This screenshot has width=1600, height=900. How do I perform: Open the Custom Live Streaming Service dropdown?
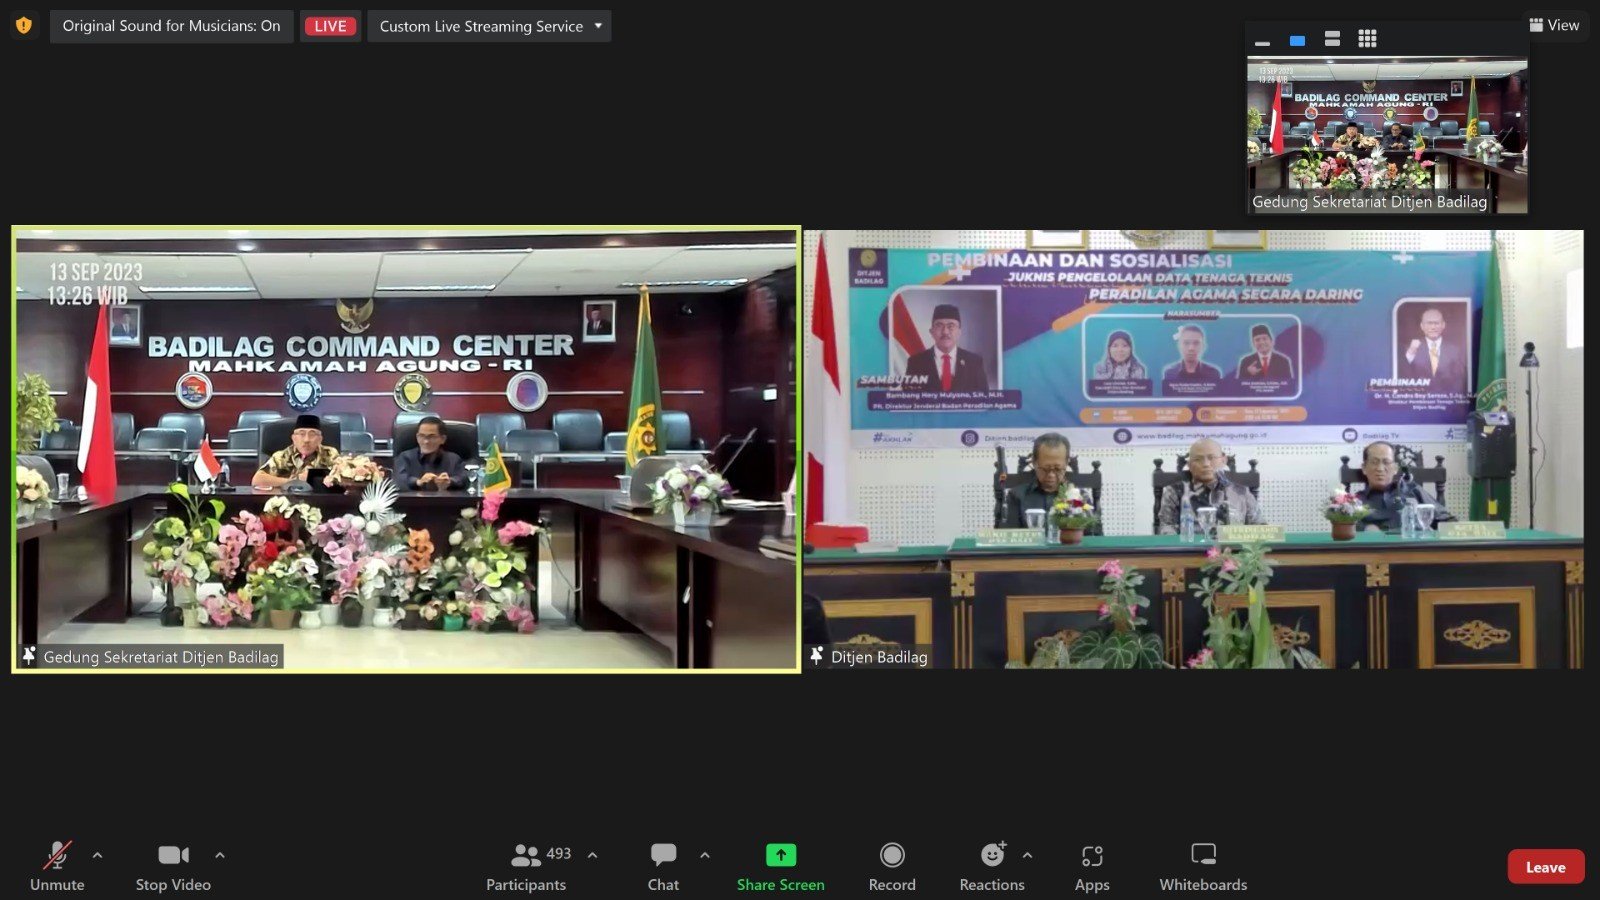click(x=489, y=26)
